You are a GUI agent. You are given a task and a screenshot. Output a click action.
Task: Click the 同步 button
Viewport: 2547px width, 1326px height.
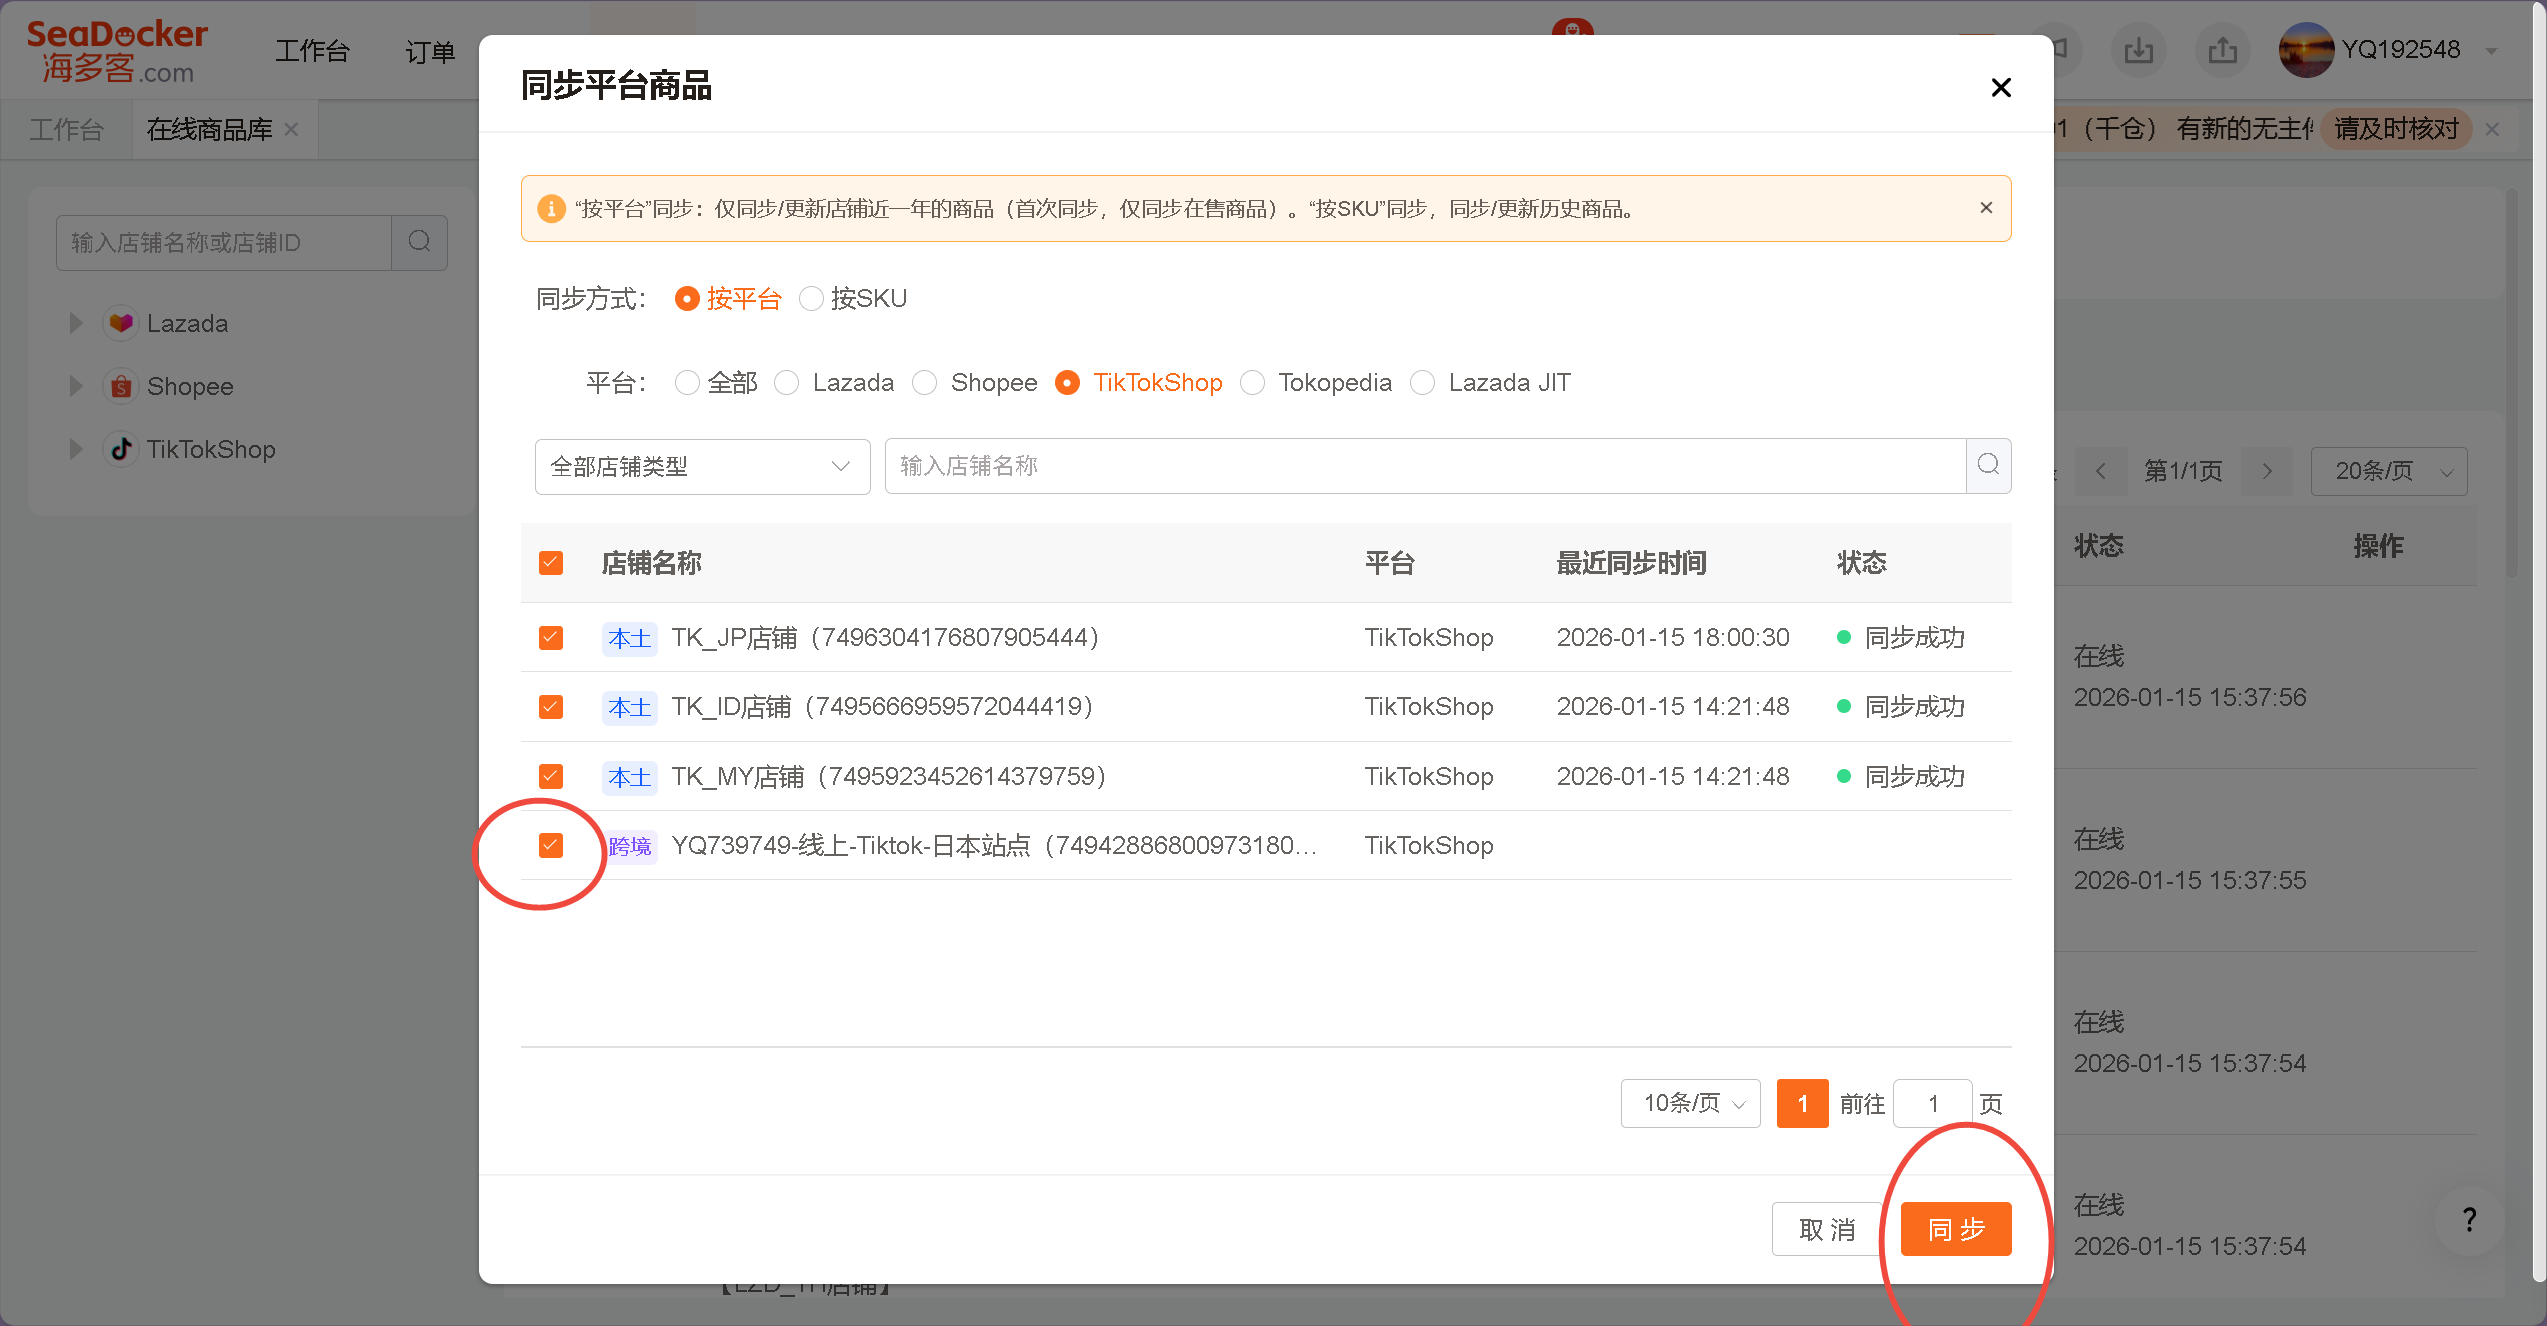pyautogui.click(x=1955, y=1229)
